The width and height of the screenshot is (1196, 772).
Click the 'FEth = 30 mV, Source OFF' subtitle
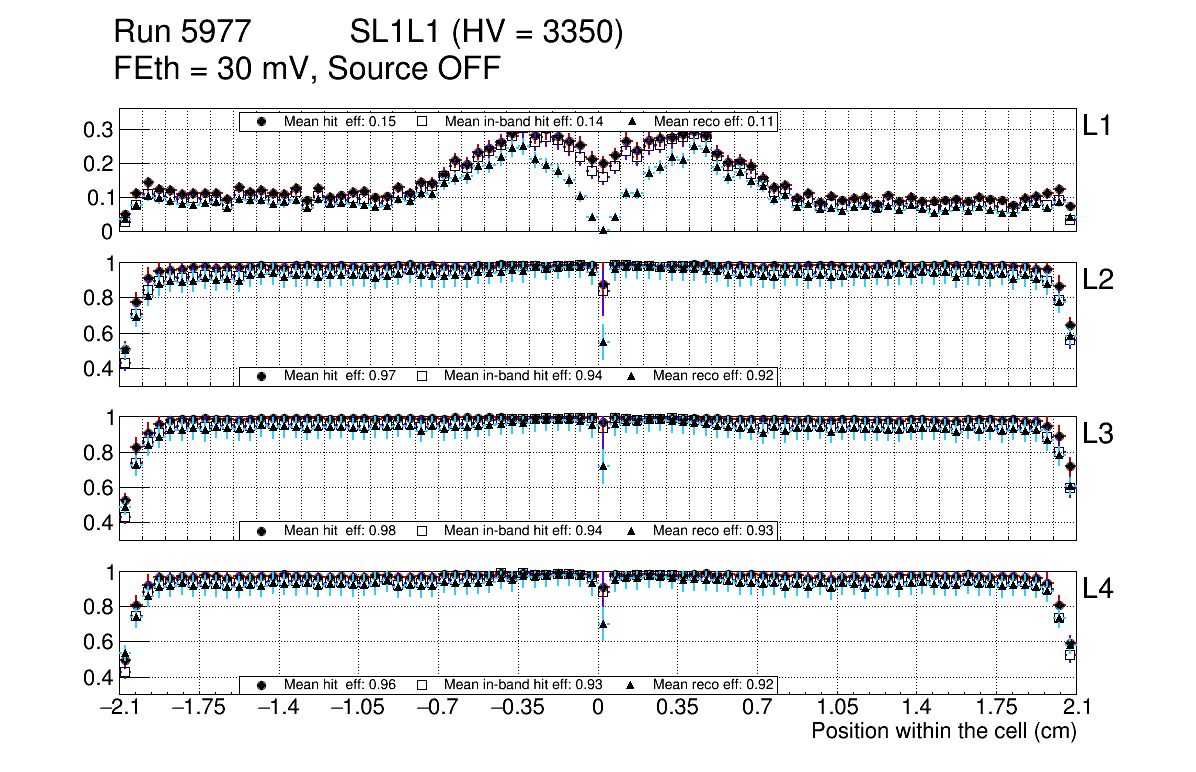(x=306, y=69)
